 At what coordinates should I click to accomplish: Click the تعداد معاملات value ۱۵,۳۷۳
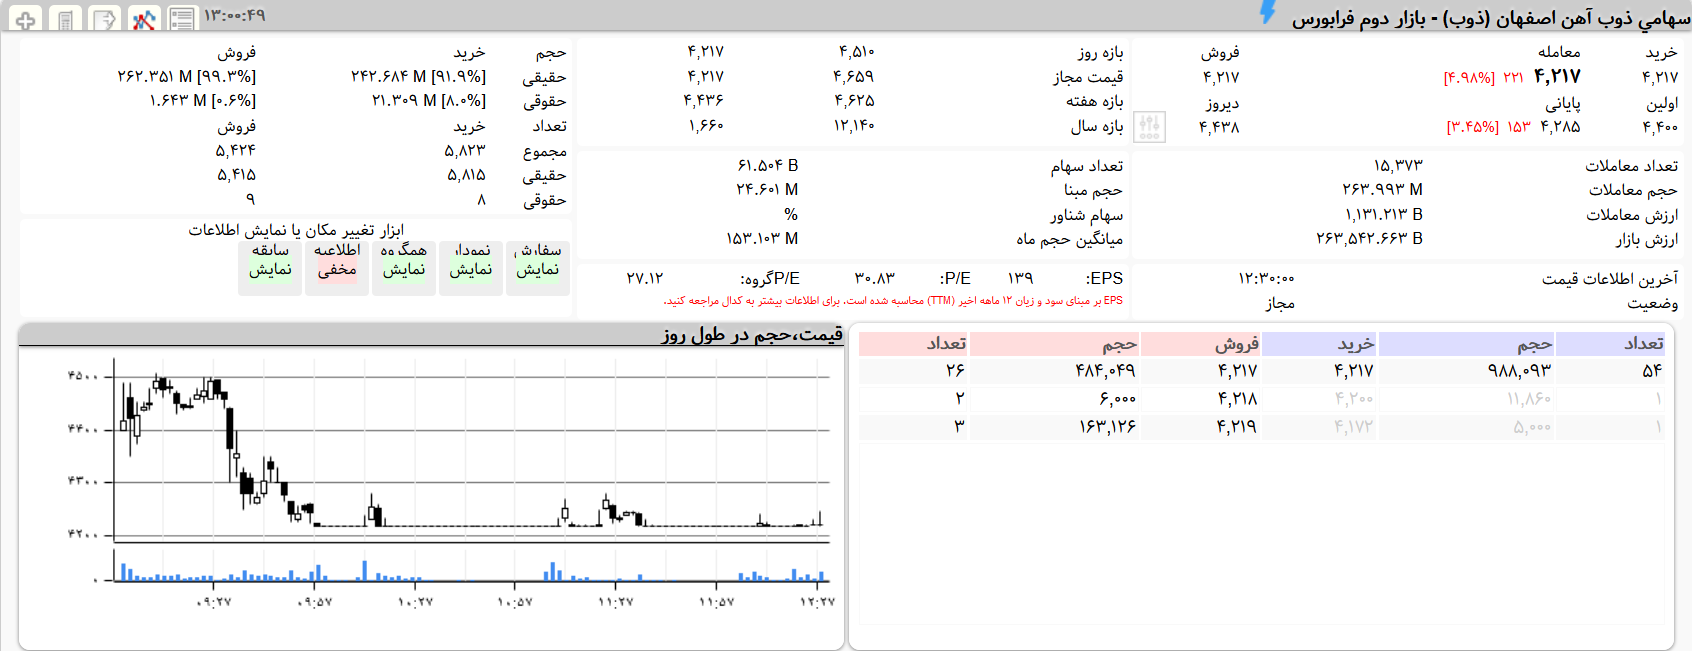(x=1398, y=166)
